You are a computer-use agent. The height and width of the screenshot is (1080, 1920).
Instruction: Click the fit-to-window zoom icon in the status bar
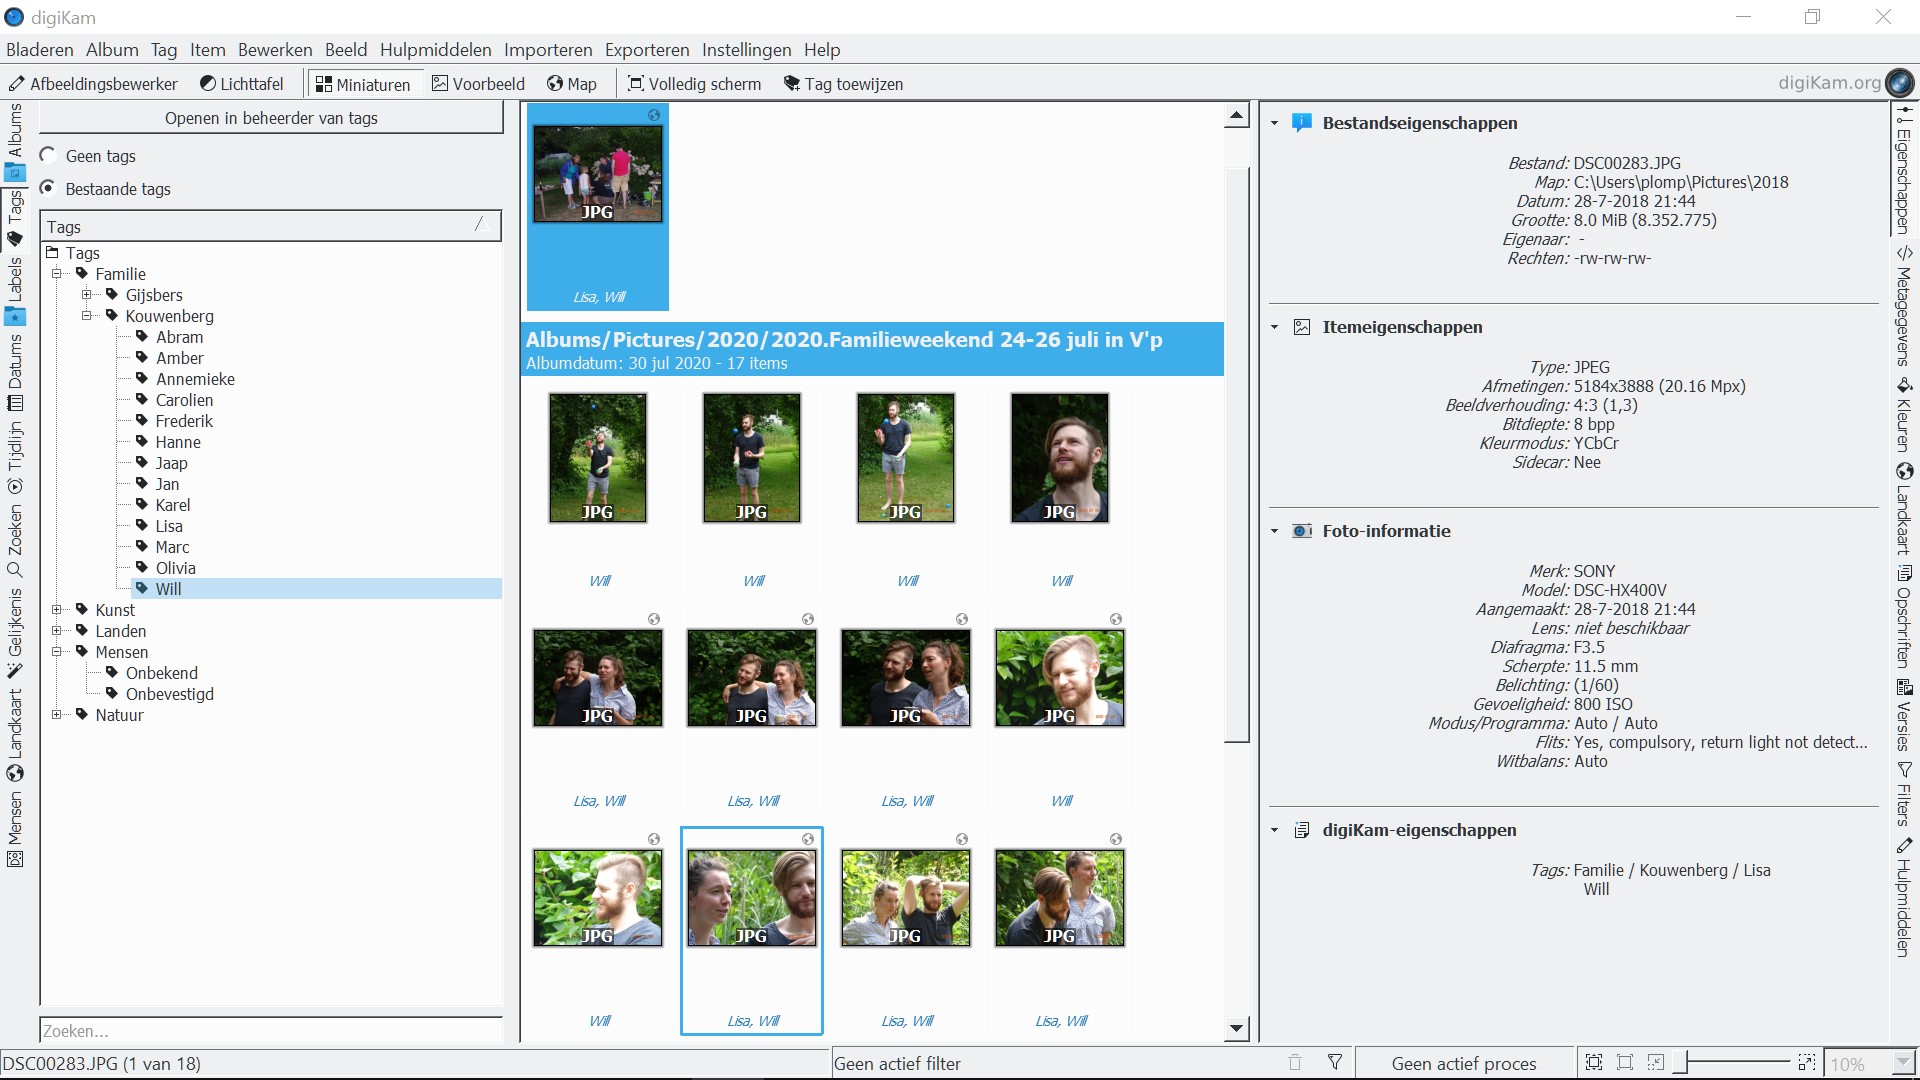[x=1594, y=1063]
